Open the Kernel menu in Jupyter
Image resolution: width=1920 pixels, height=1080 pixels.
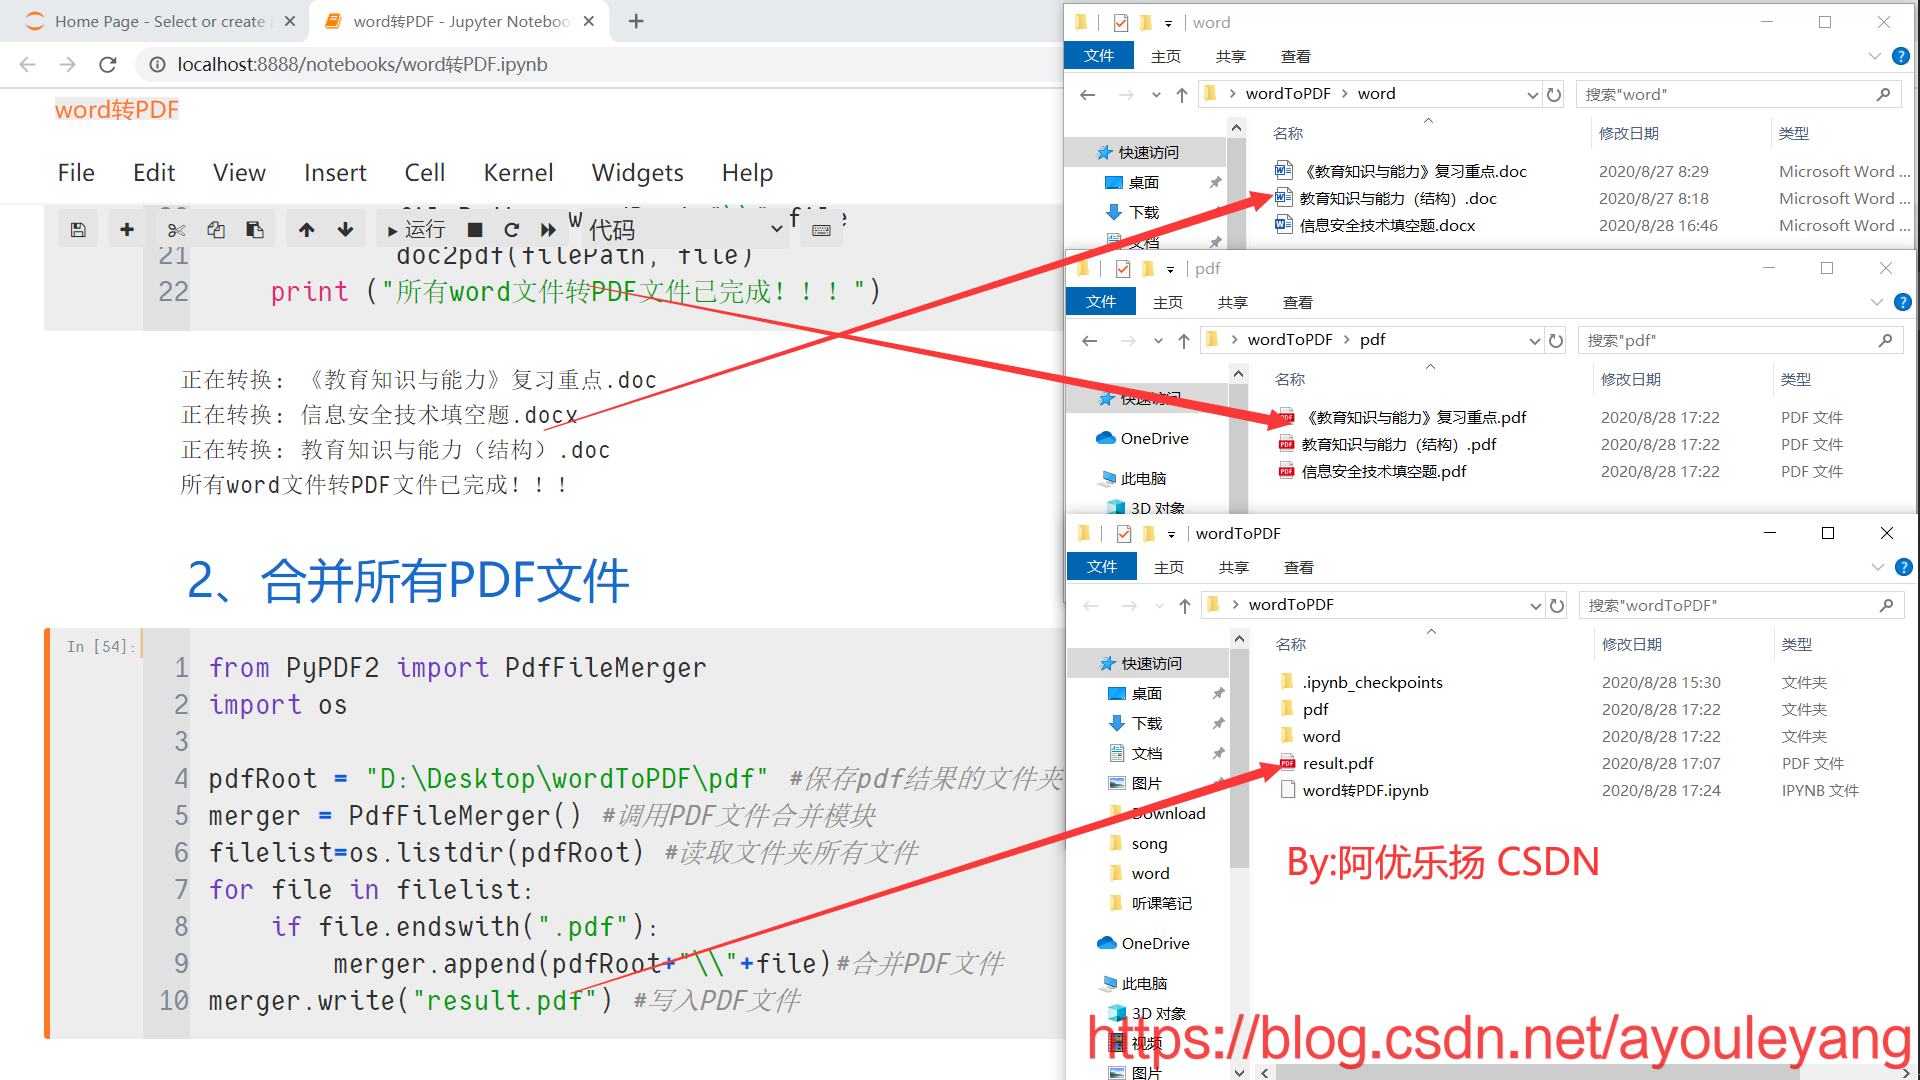(518, 173)
